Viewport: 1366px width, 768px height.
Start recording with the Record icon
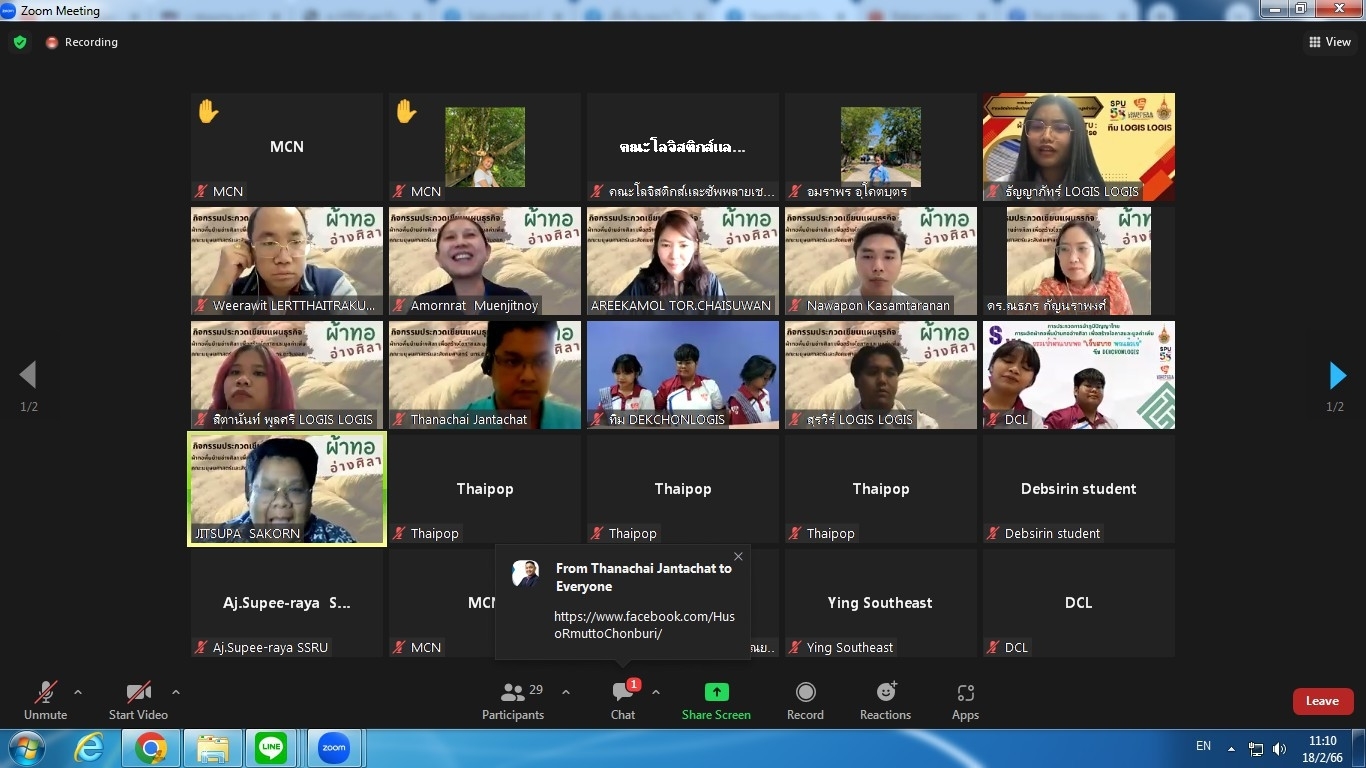click(x=805, y=700)
